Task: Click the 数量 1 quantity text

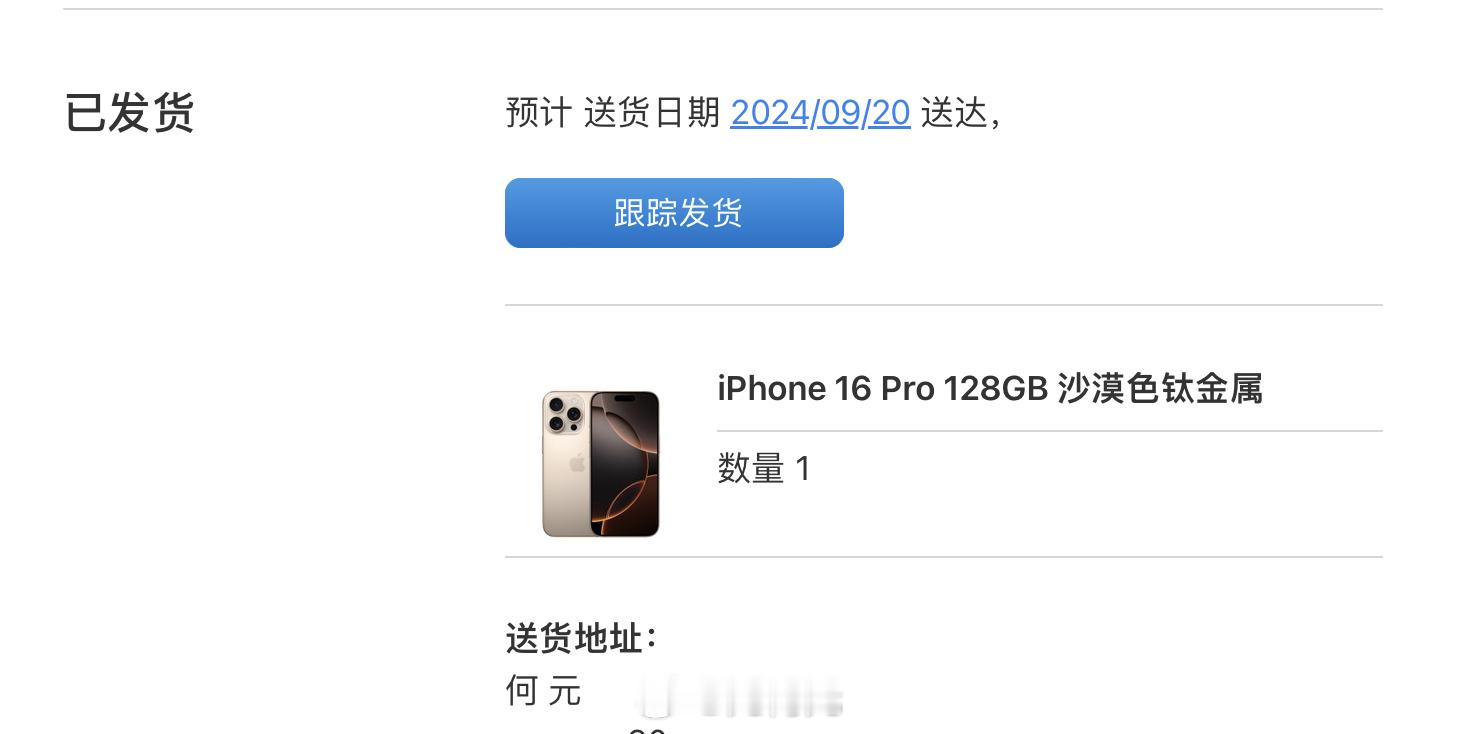Action: tap(764, 468)
